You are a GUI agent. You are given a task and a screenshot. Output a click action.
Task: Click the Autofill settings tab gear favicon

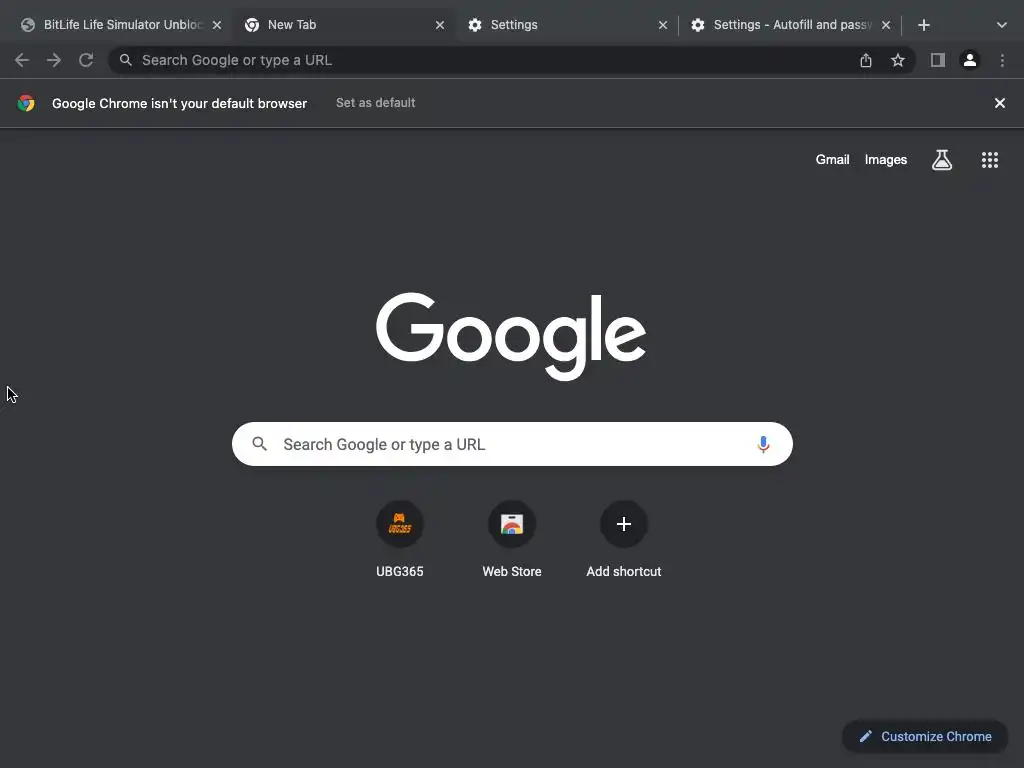click(697, 25)
